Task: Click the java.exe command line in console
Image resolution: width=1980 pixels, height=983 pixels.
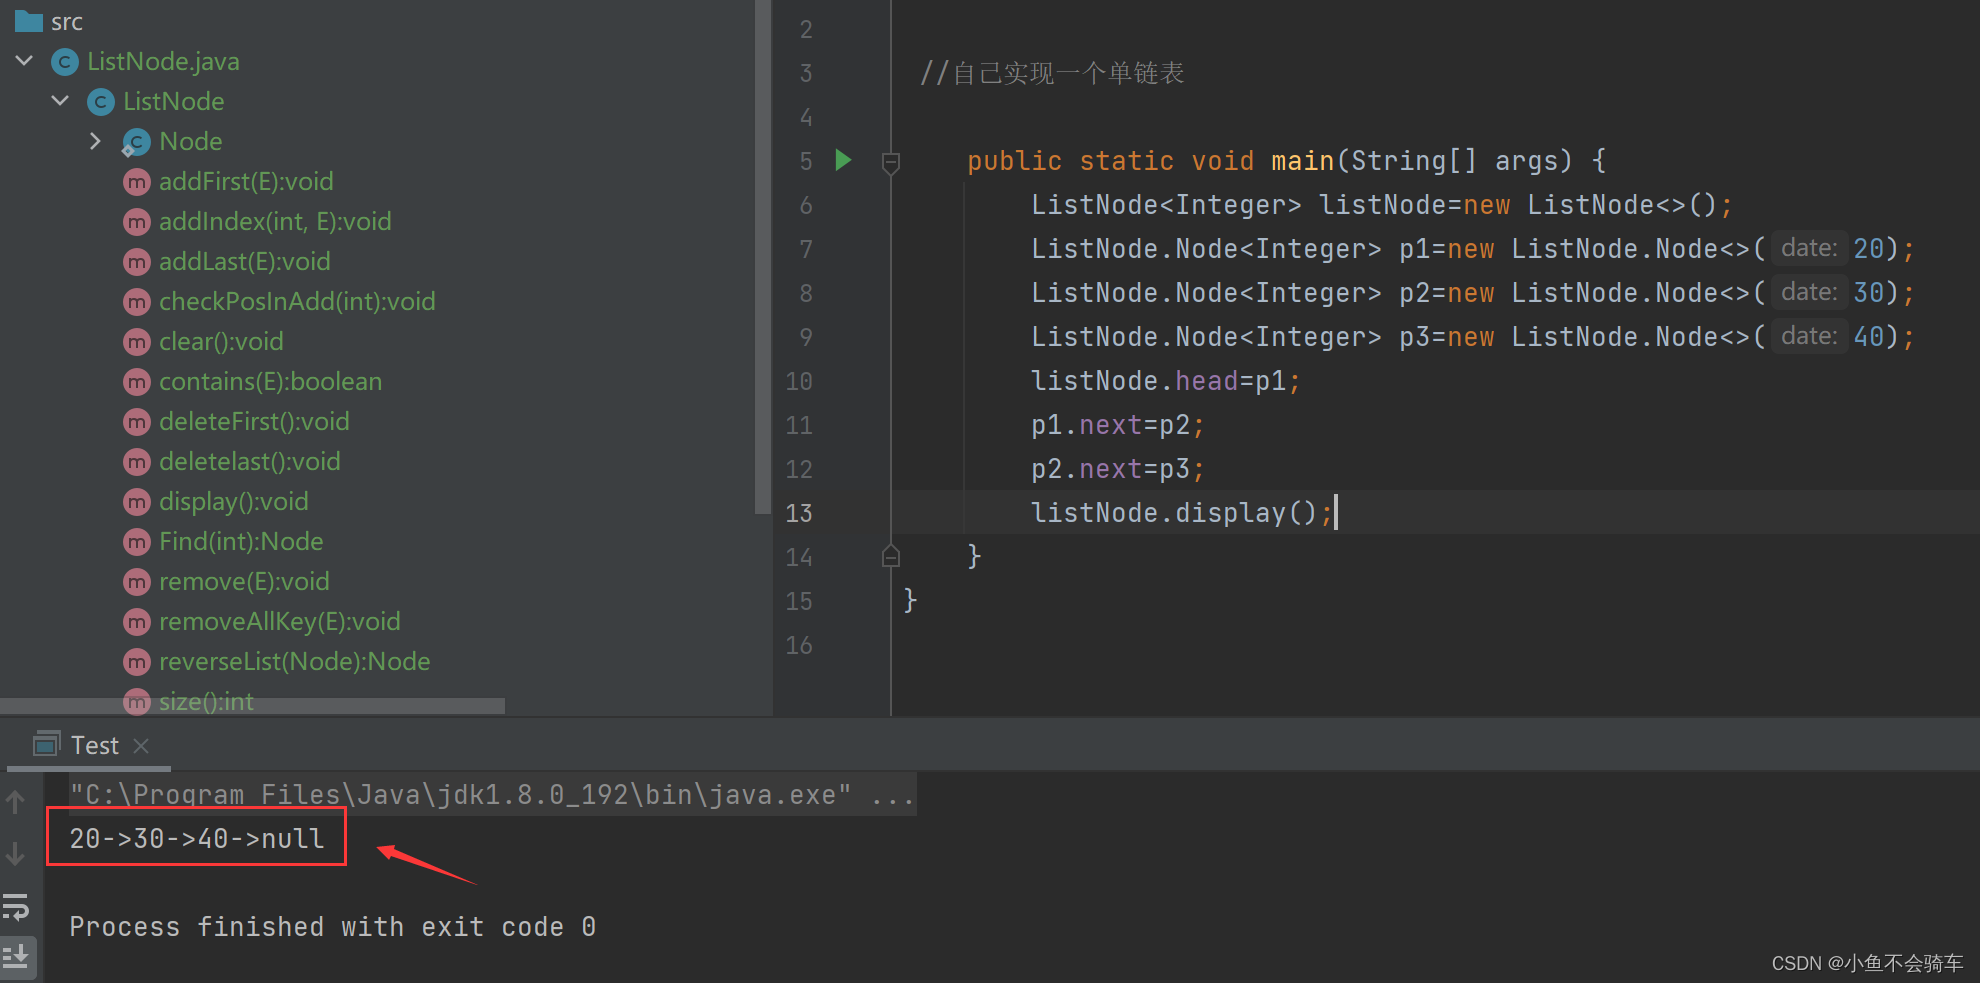Action: 491,794
